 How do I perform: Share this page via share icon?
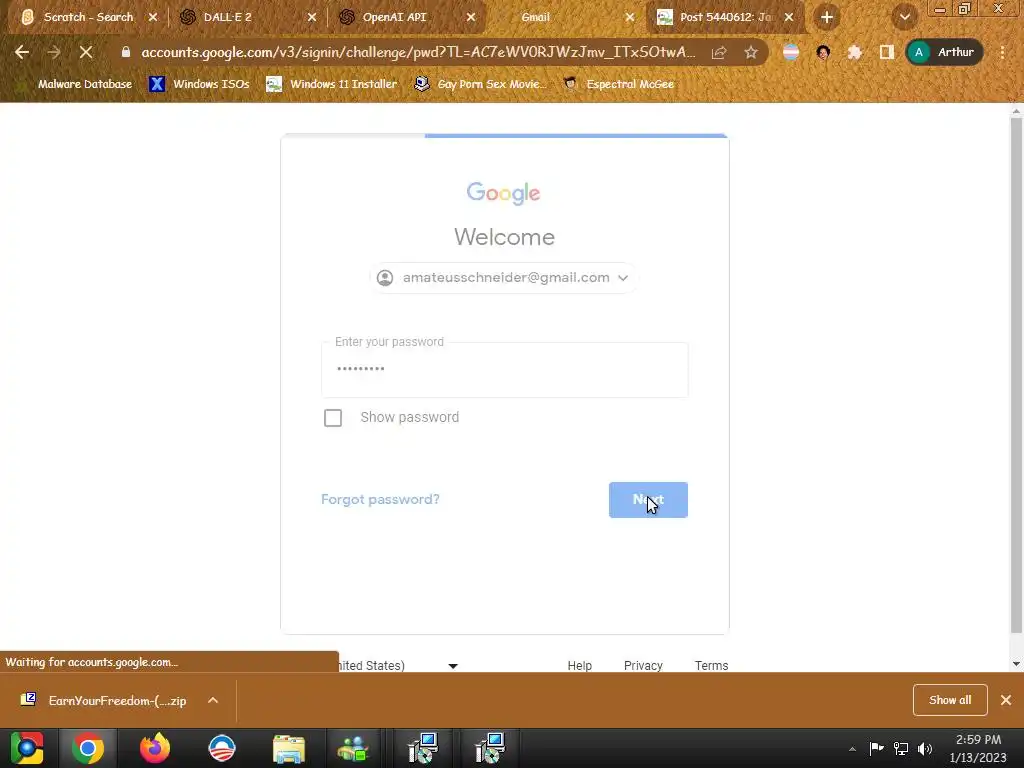(719, 52)
